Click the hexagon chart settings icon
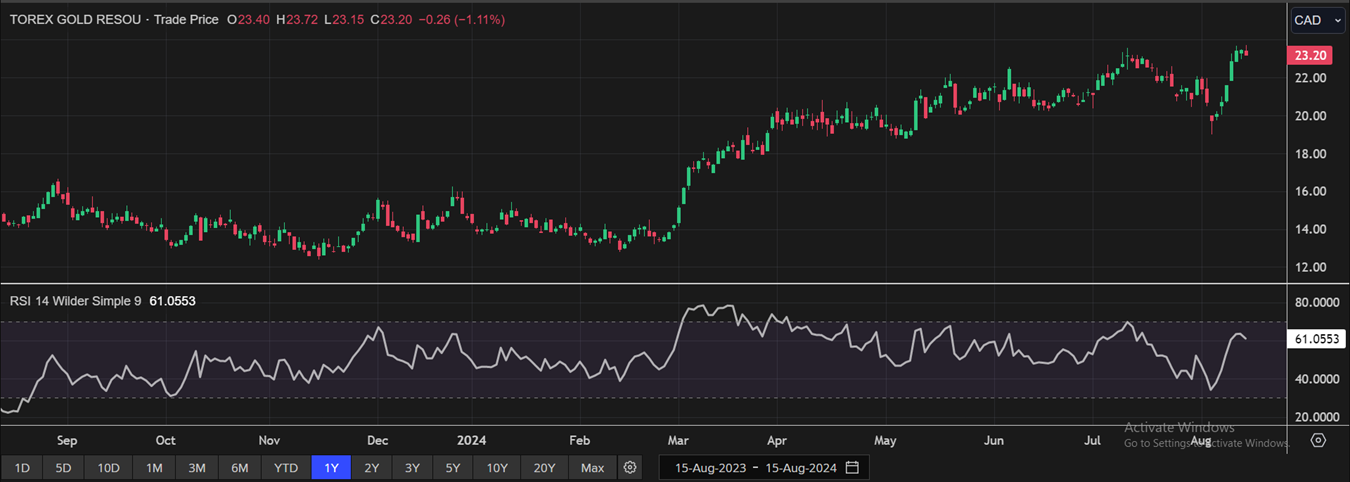The image size is (1350, 482). click(1318, 441)
